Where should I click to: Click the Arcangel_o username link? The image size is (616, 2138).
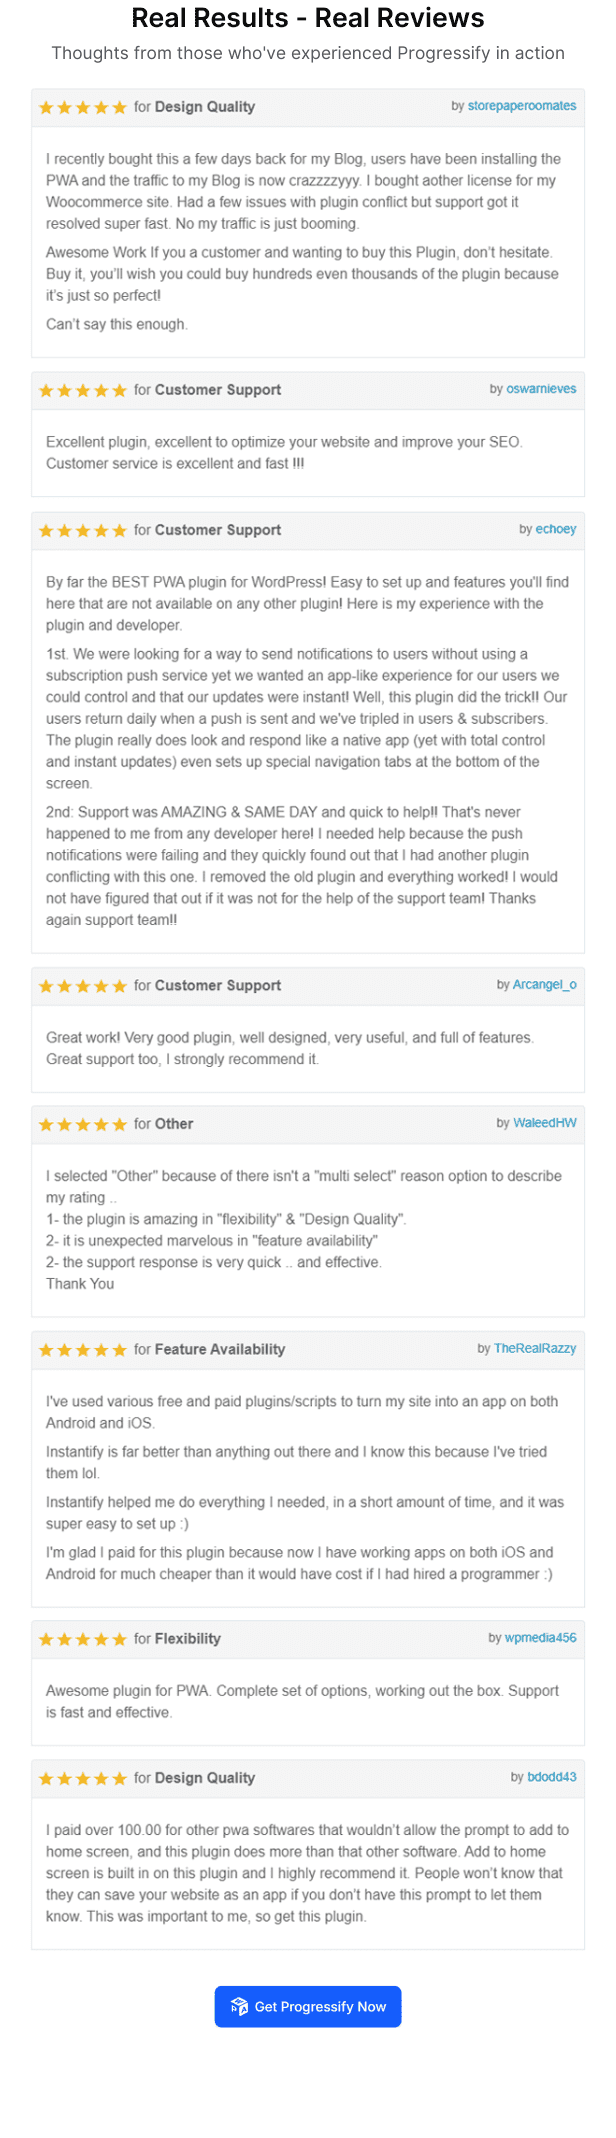[544, 985]
